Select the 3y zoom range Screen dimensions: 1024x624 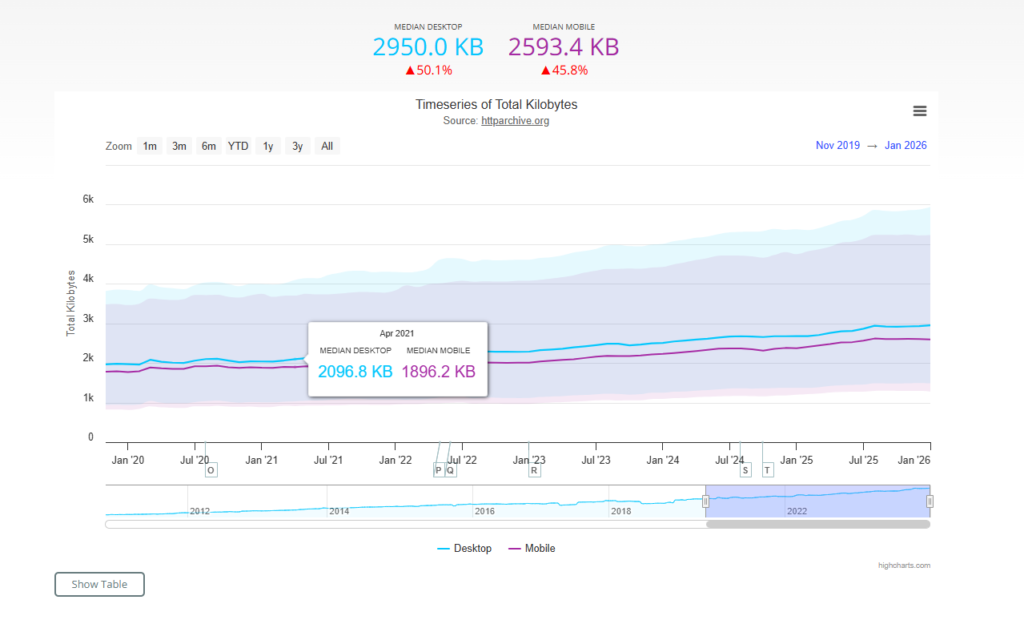[297, 146]
